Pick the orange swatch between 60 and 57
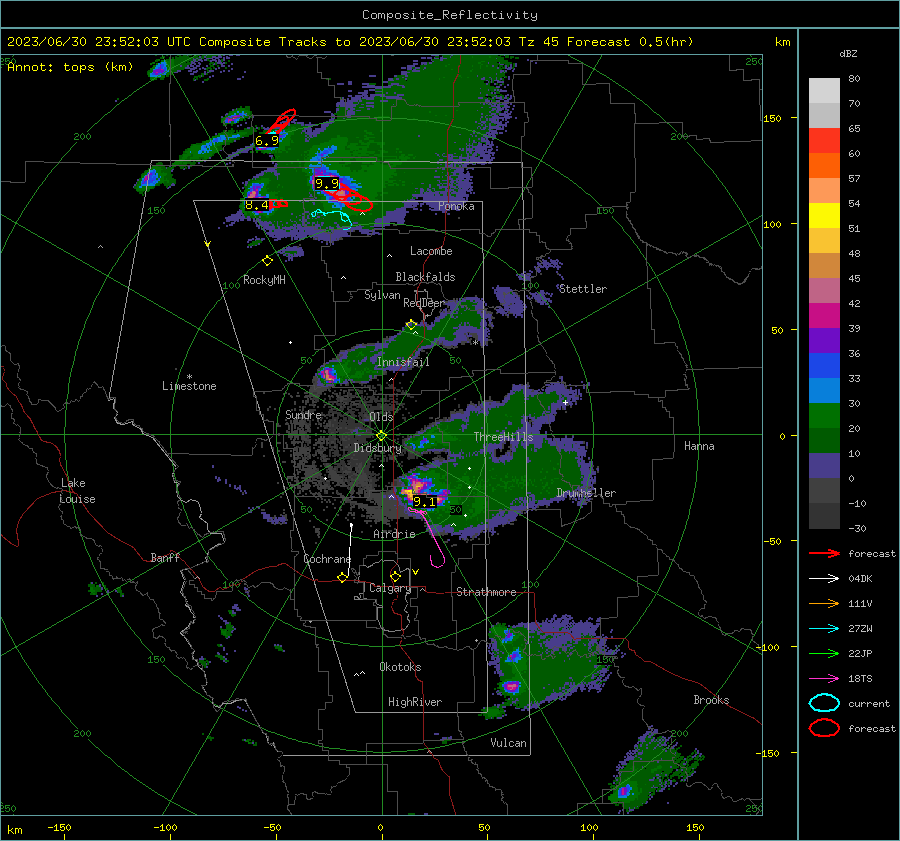 point(824,166)
